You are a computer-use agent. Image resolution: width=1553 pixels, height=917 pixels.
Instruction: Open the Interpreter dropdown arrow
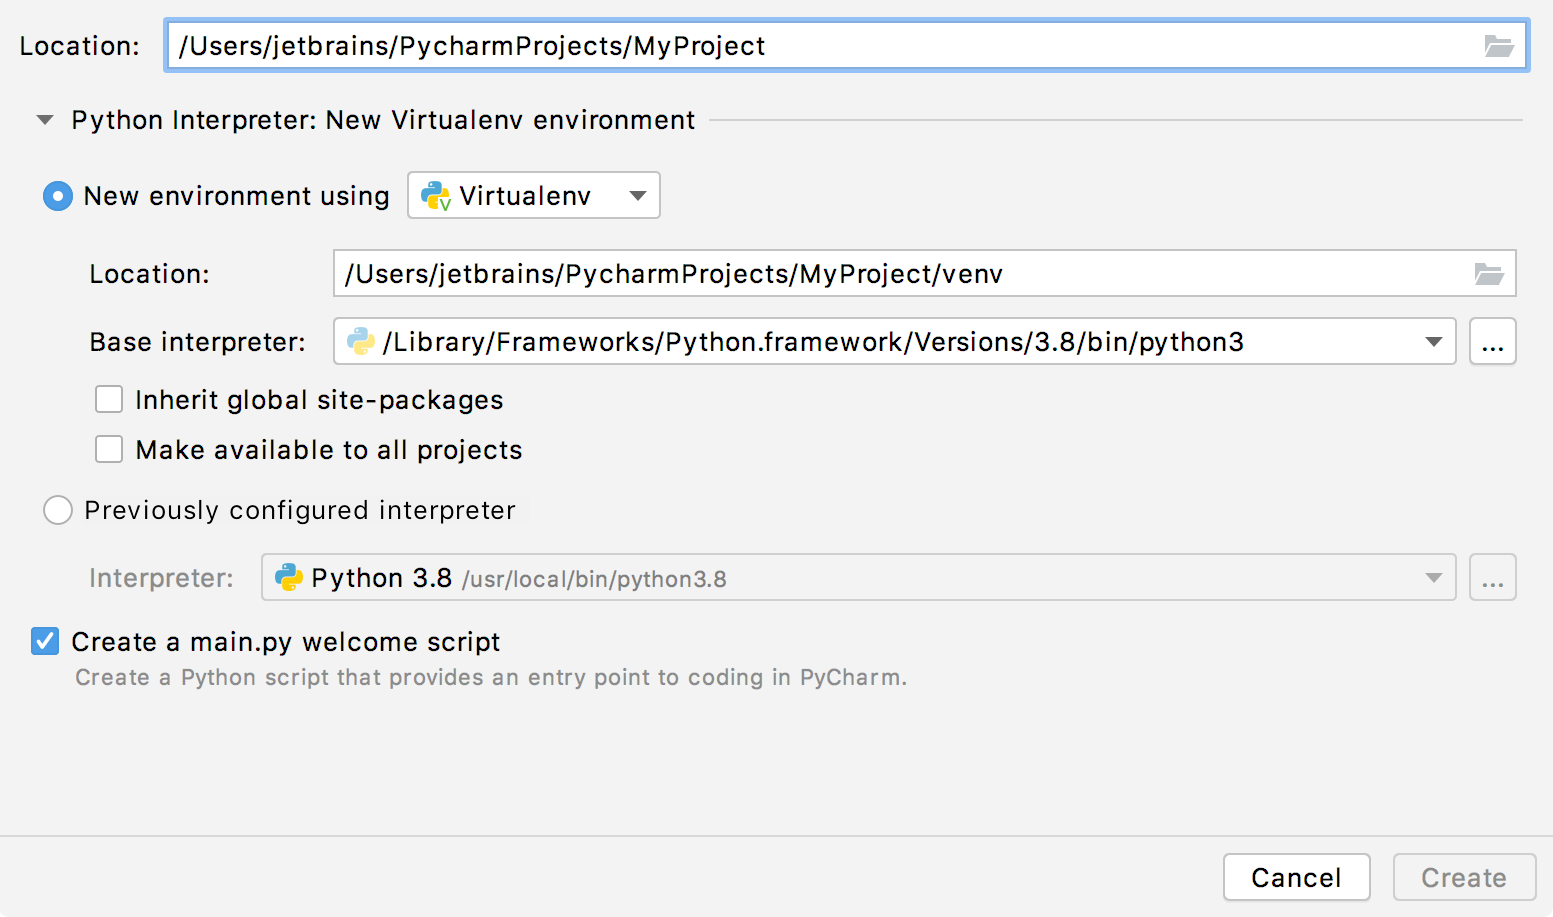(1433, 578)
